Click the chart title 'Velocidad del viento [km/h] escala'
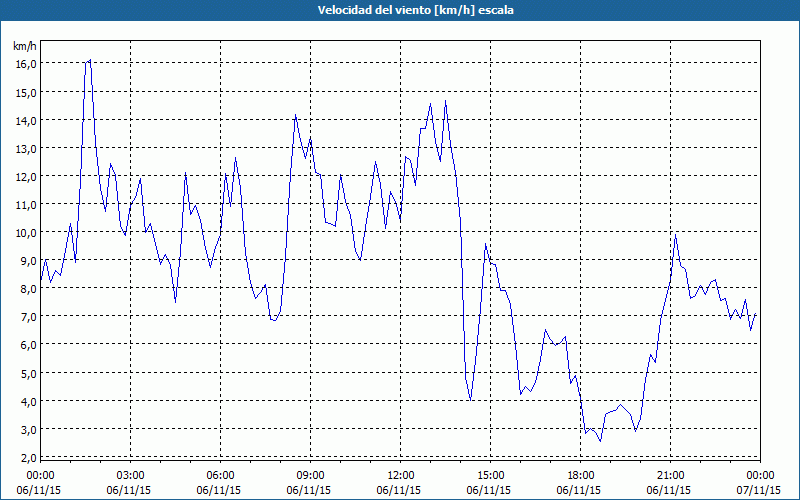 (x=415, y=10)
